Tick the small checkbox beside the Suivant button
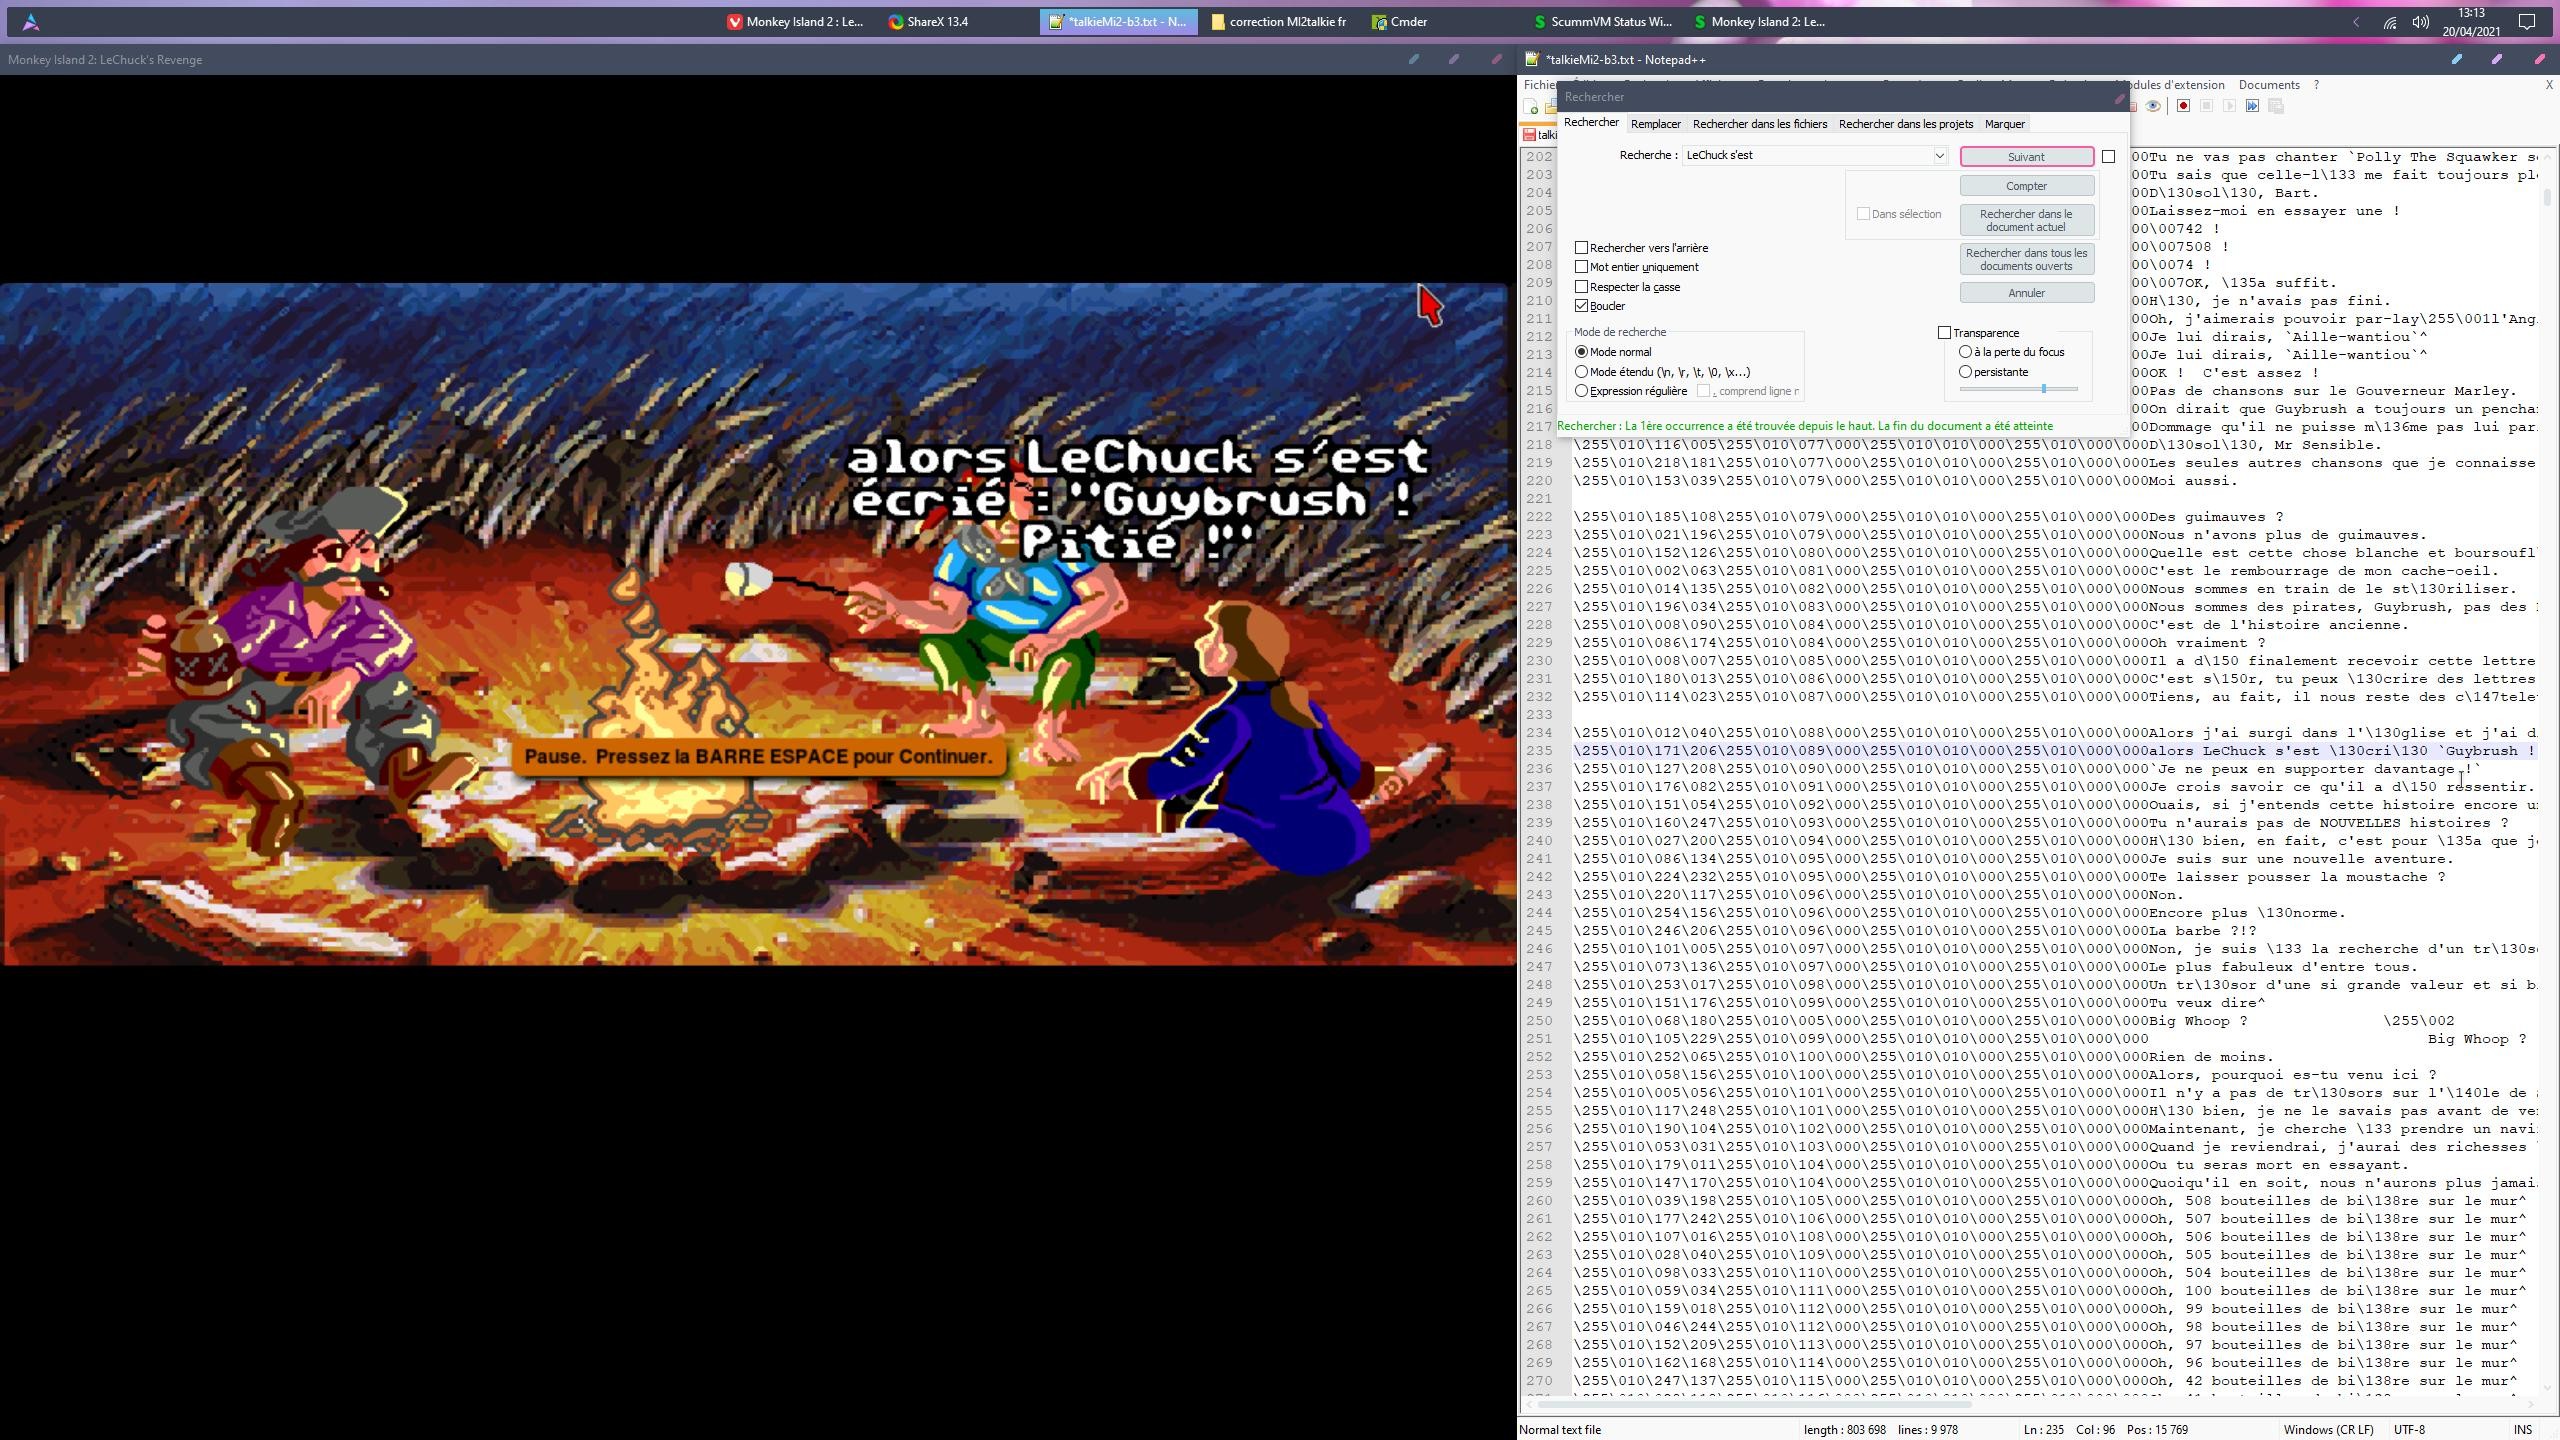Viewport: 2560px width, 1440px height. 2108,156
